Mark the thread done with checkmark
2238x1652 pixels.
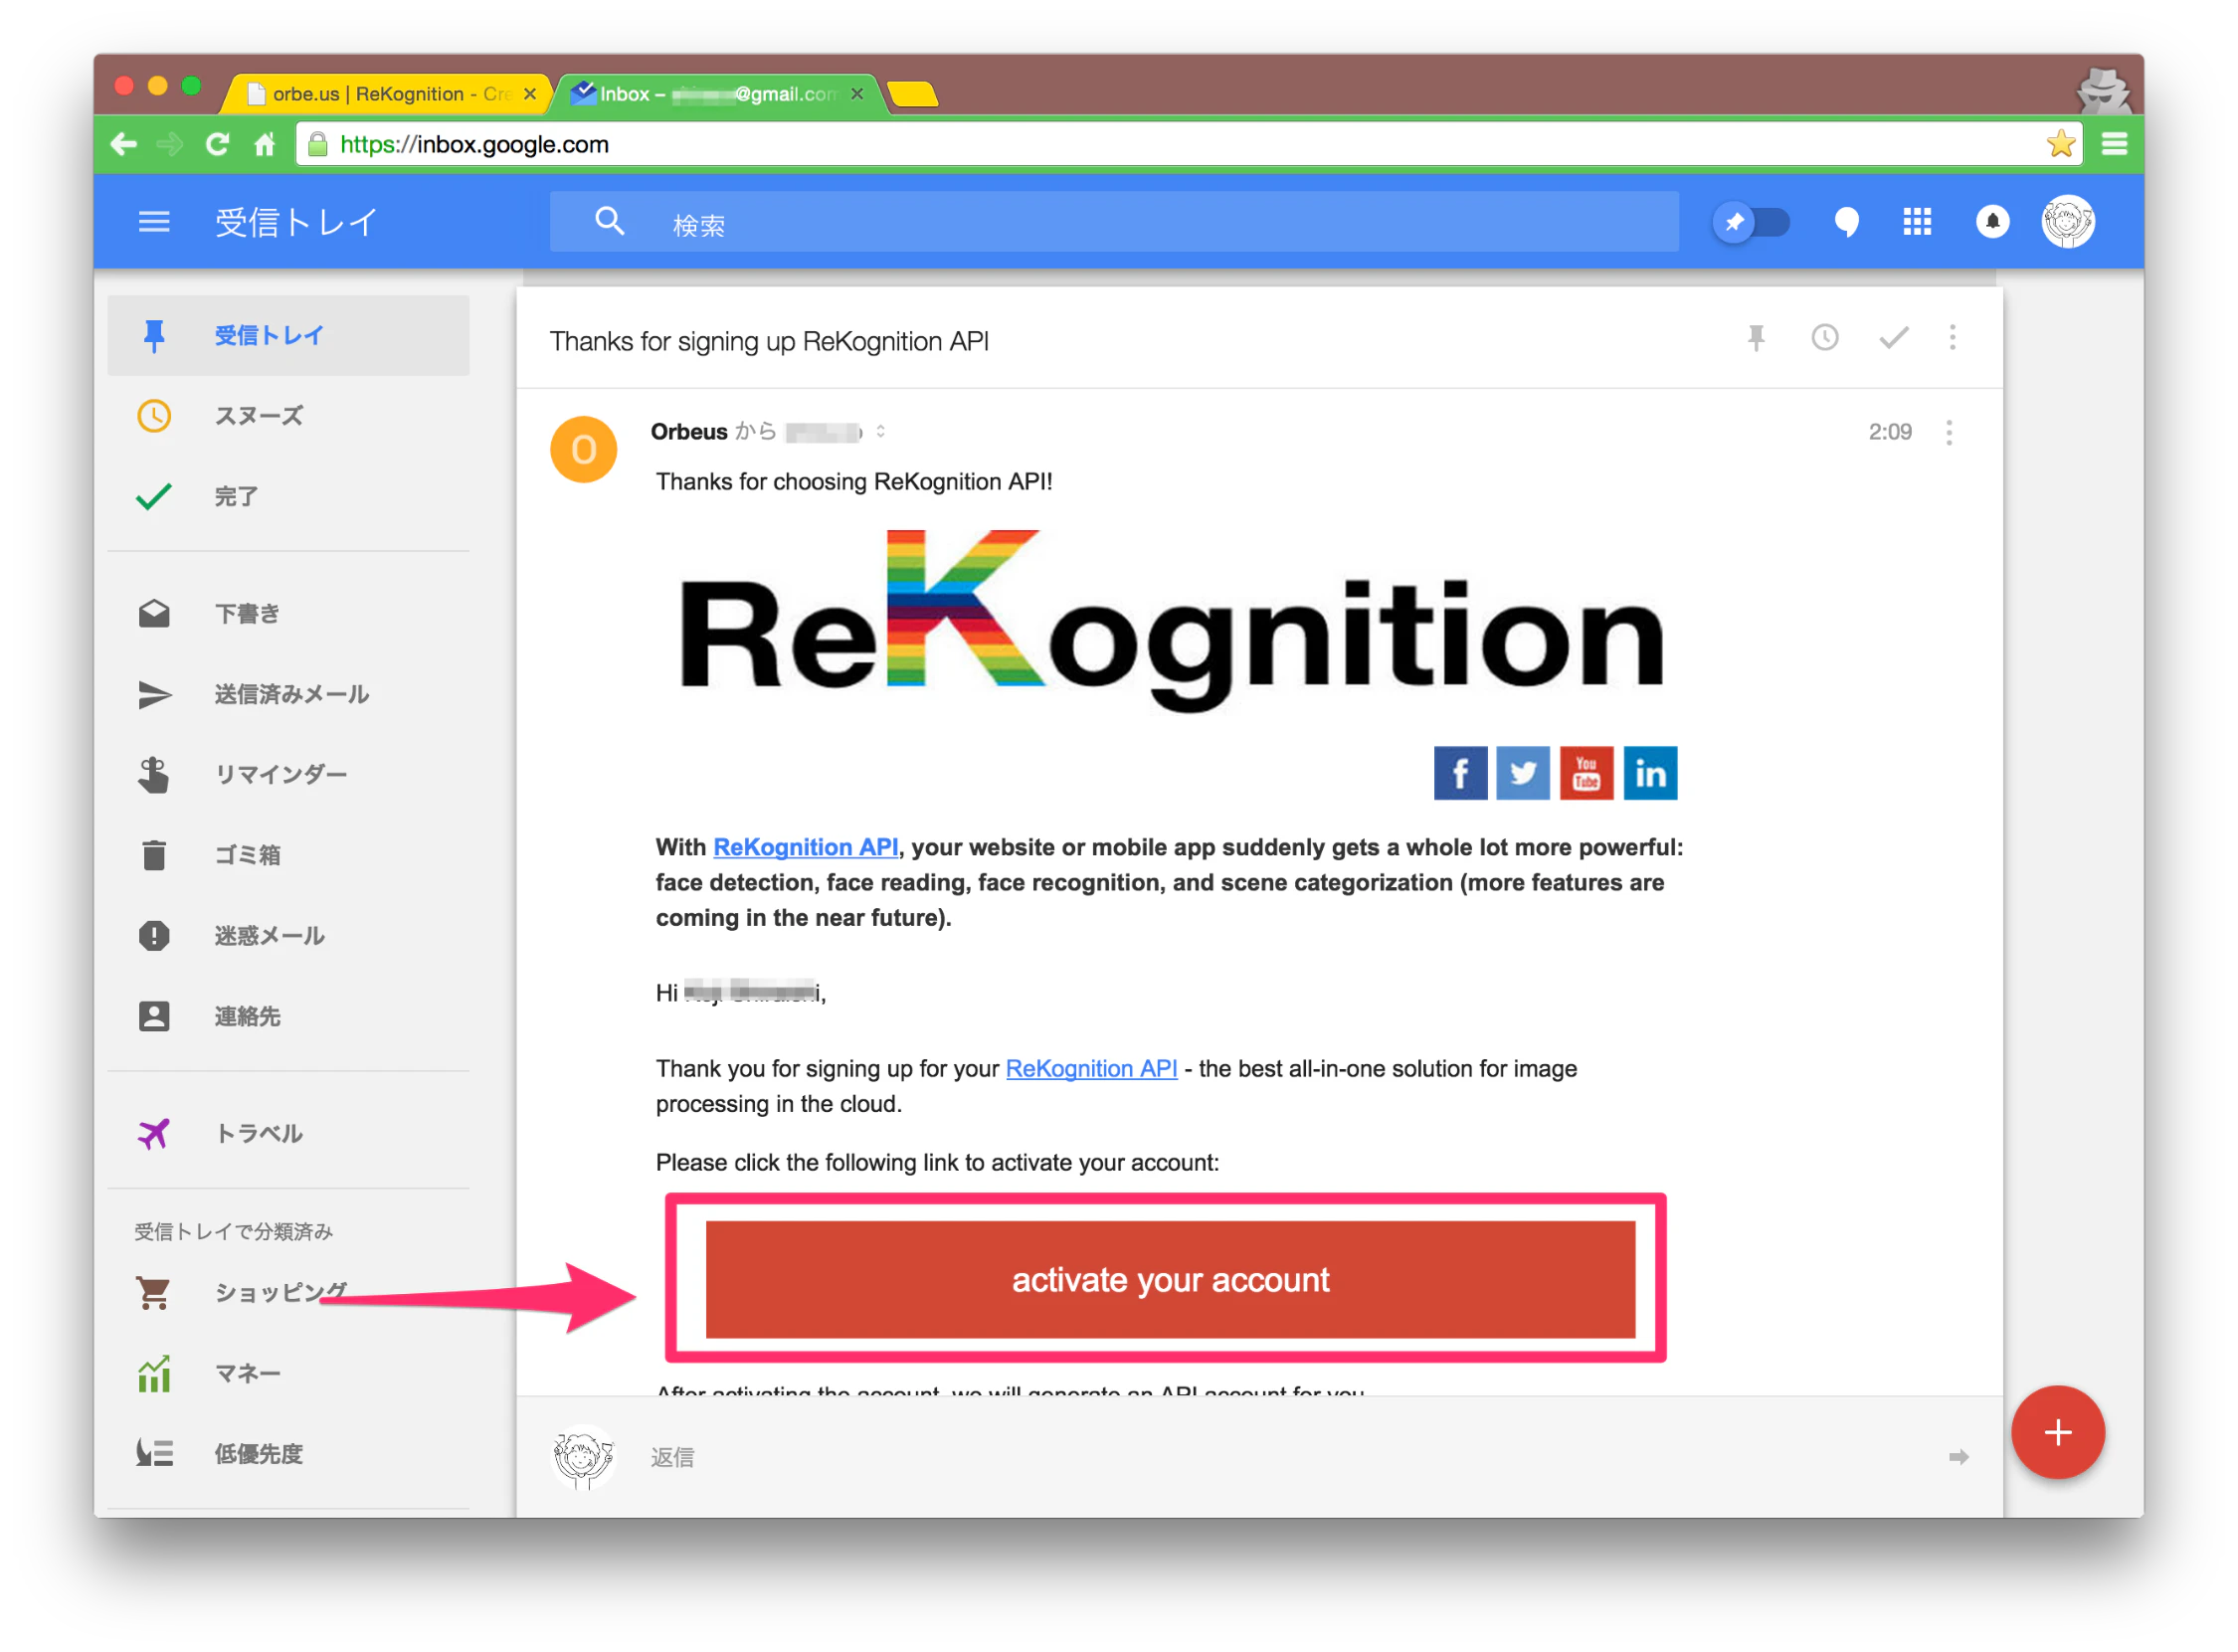[1893, 338]
